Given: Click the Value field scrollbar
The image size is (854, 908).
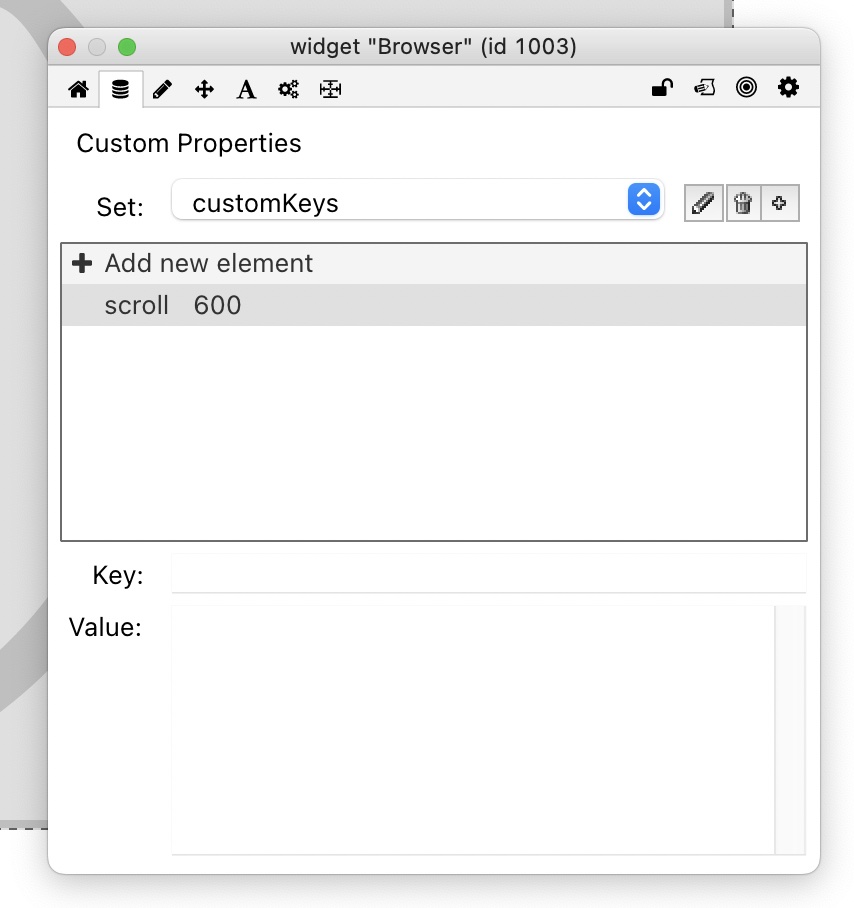Looking at the screenshot, I should 790,730.
